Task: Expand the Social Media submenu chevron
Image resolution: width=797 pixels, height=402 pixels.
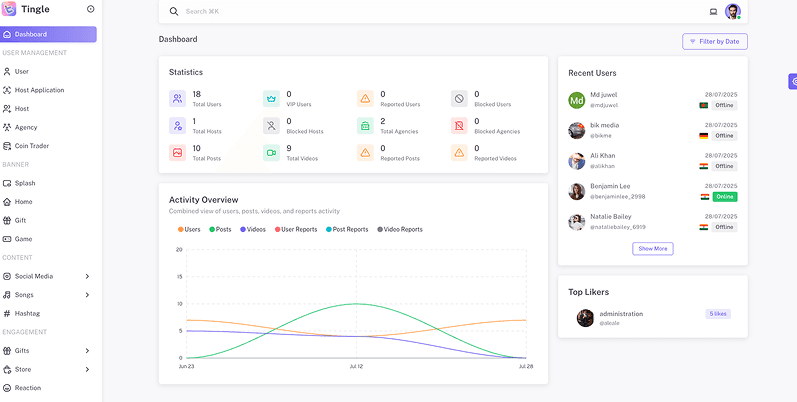Action: [x=87, y=276]
